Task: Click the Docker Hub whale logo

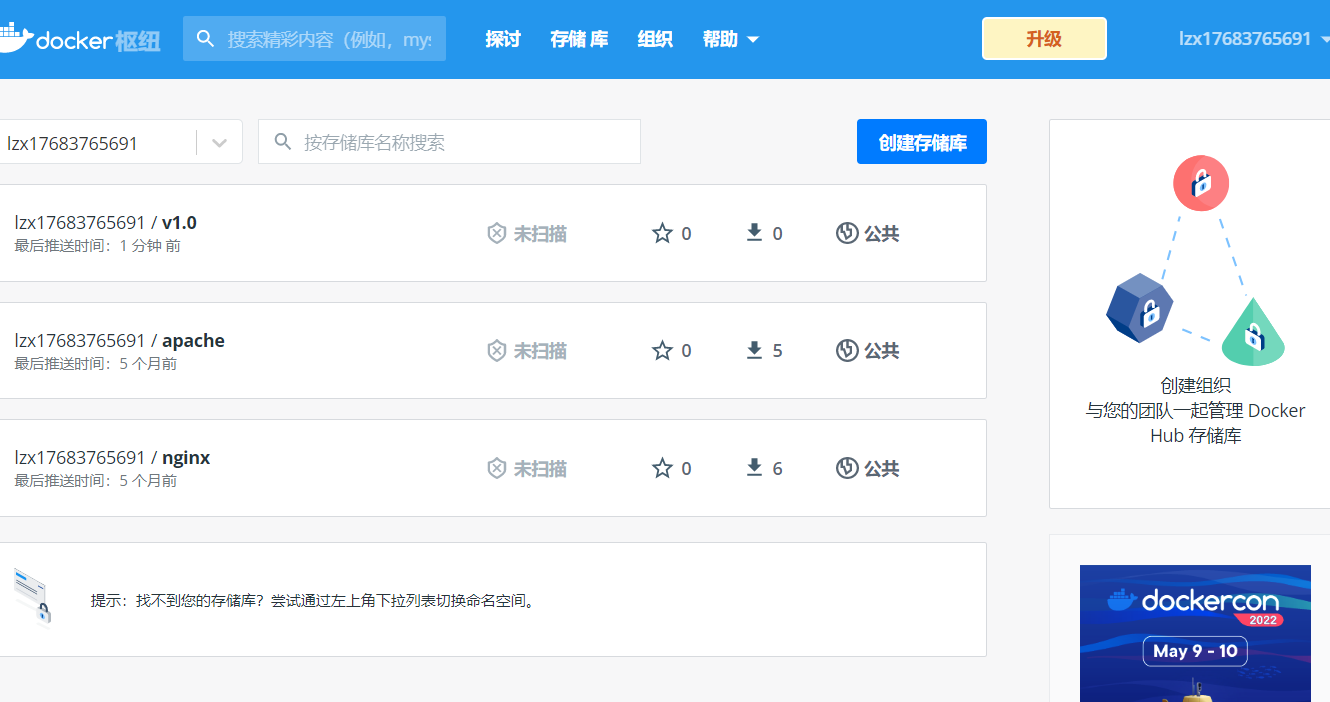Action: [x=15, y=37]
